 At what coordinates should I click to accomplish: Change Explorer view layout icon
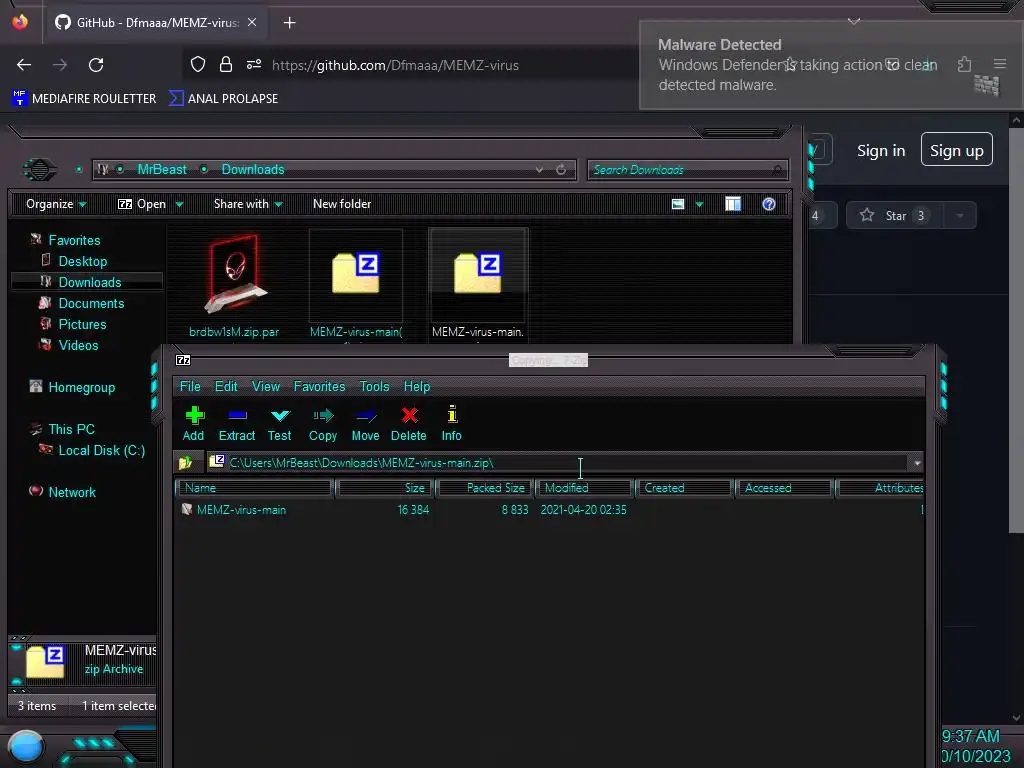click(678, 204)
